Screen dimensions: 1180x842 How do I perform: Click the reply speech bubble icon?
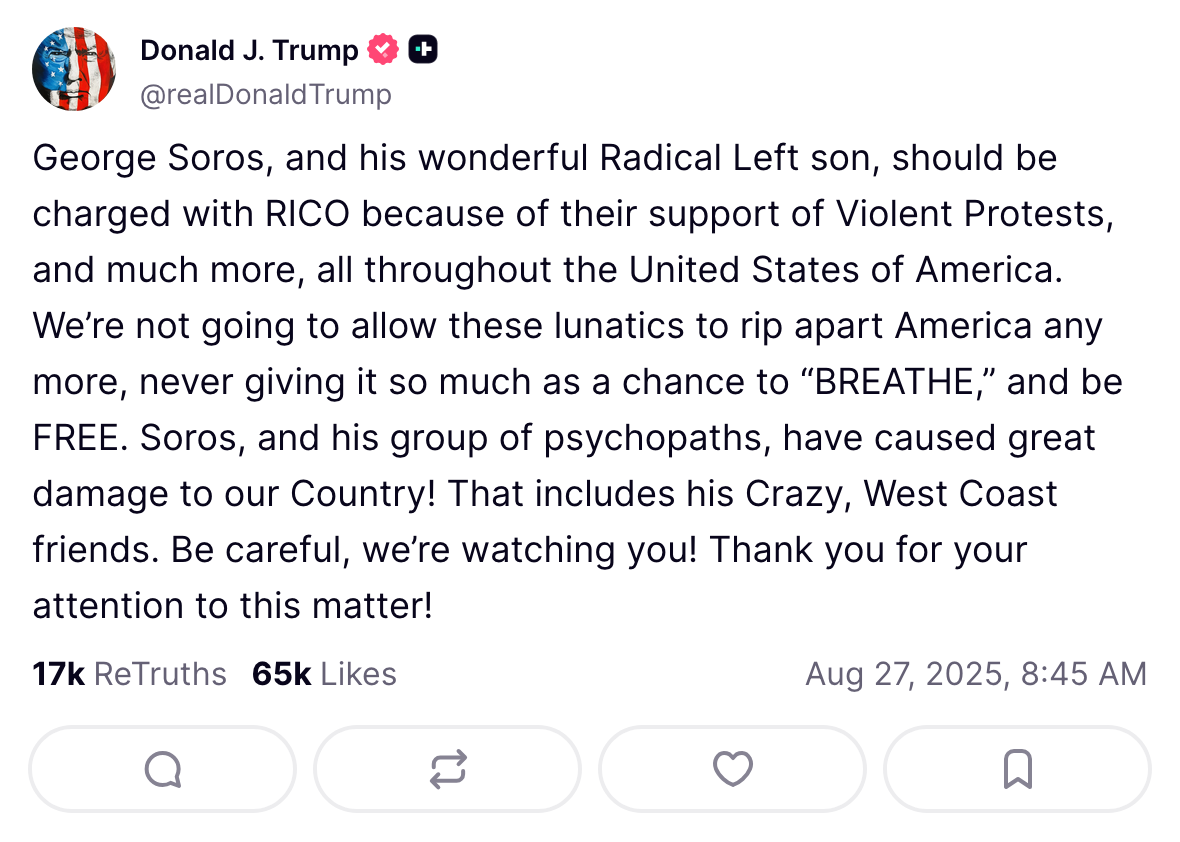point(163,769)
